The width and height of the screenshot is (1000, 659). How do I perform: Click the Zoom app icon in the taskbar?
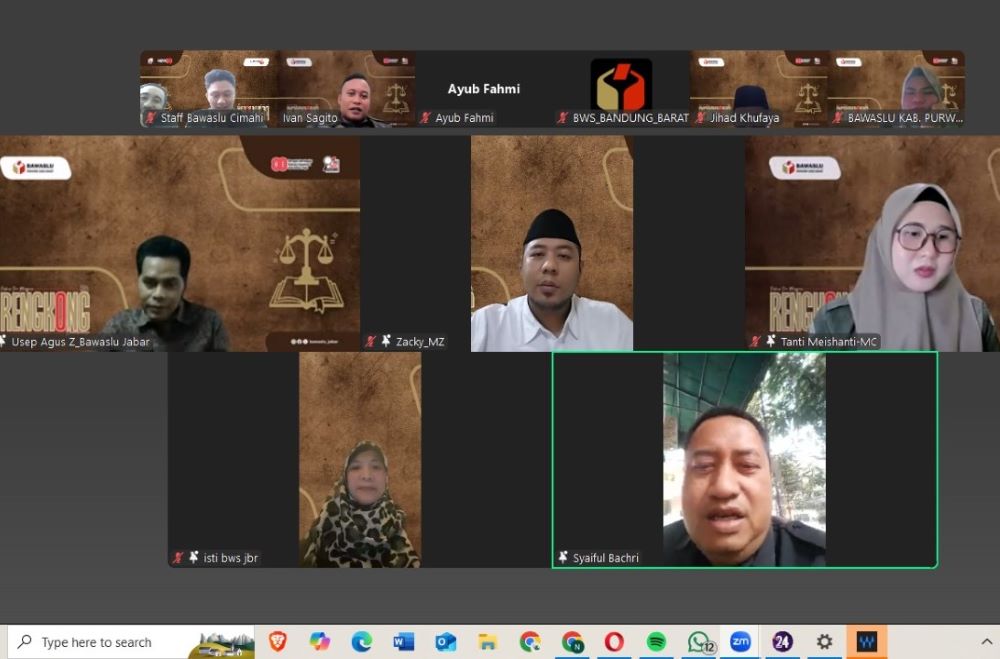740,642
